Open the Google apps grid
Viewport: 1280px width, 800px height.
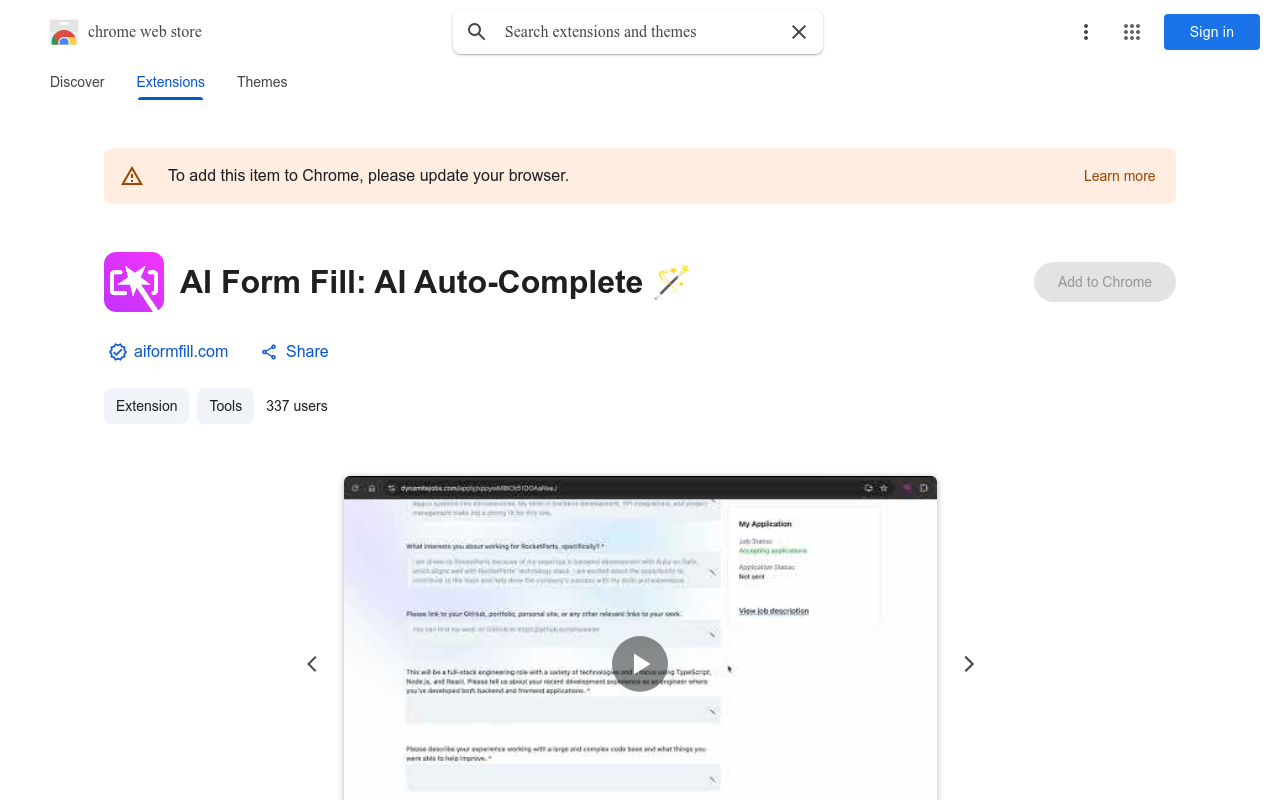point(1132,32)
